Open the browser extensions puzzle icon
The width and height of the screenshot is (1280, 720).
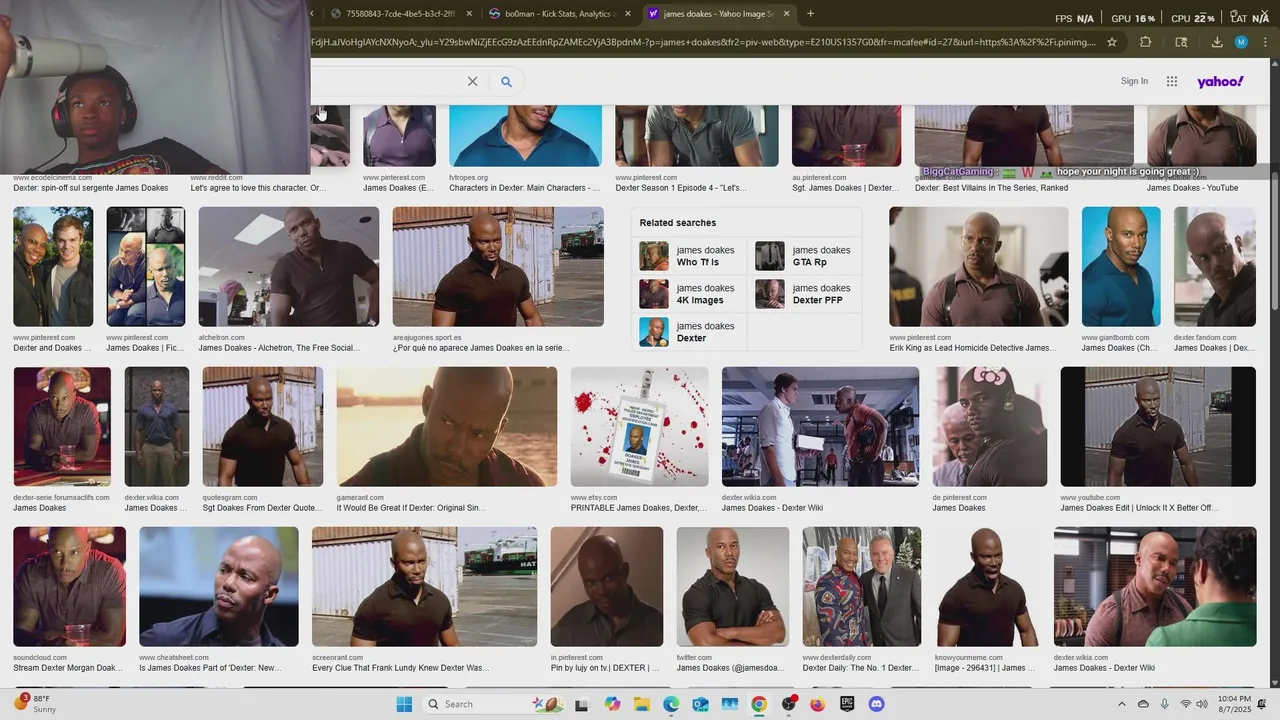click(1146, 42)
